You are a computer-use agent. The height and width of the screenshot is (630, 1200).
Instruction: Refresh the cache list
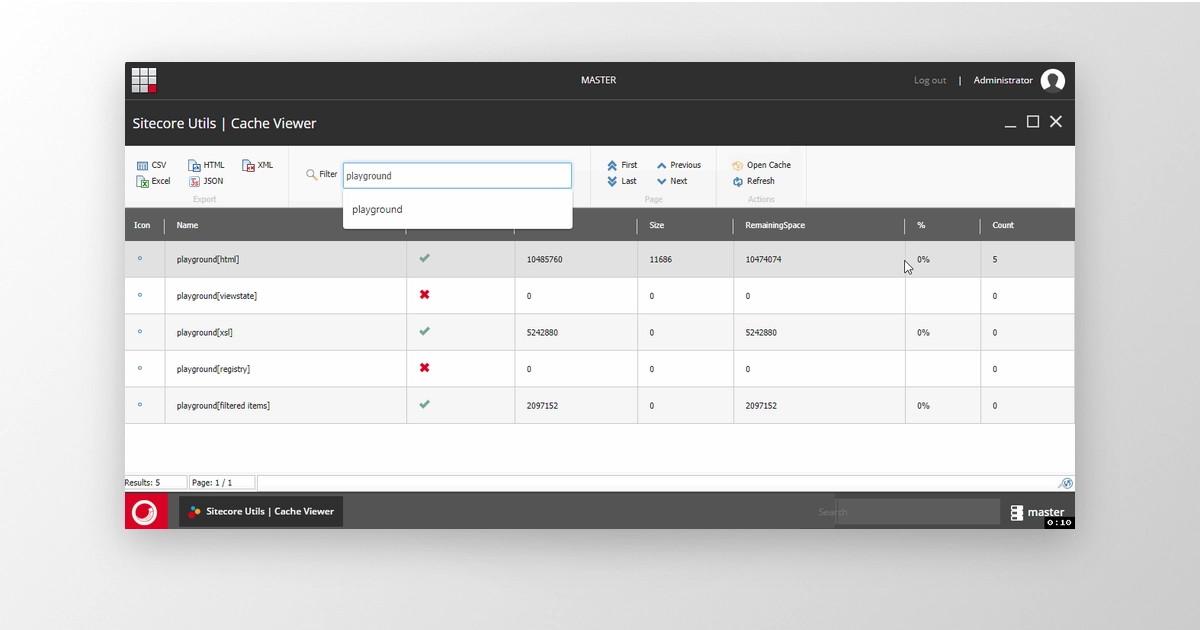(x=754, y=181)
